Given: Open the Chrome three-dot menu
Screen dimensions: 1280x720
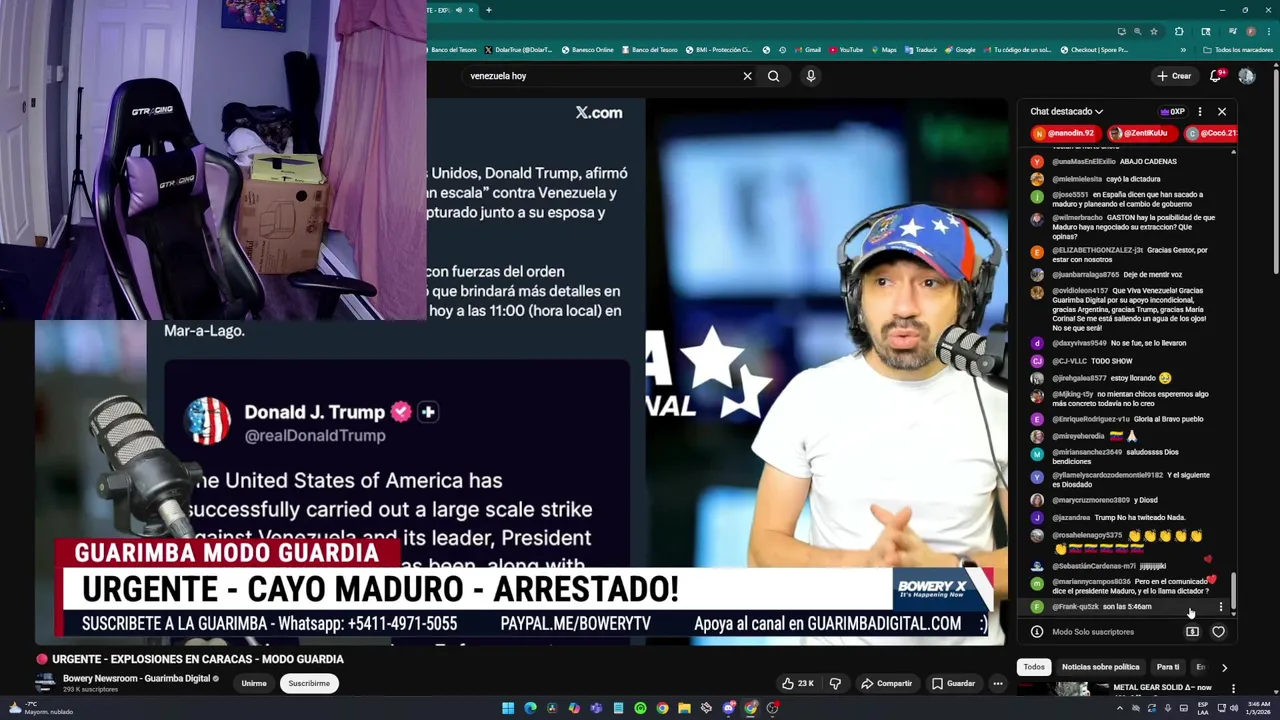Looking at the screenshot, I should [x=1270, y=31].
